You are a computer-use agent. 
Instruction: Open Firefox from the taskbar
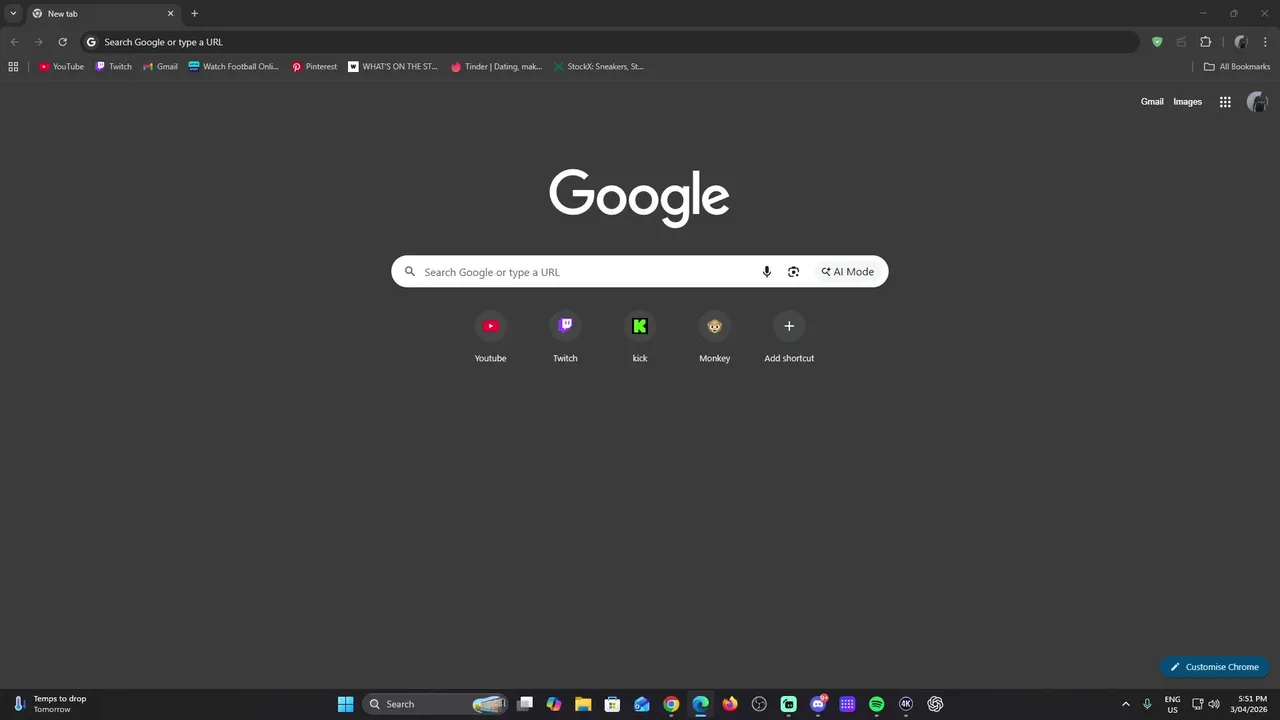tap(730, 704)
